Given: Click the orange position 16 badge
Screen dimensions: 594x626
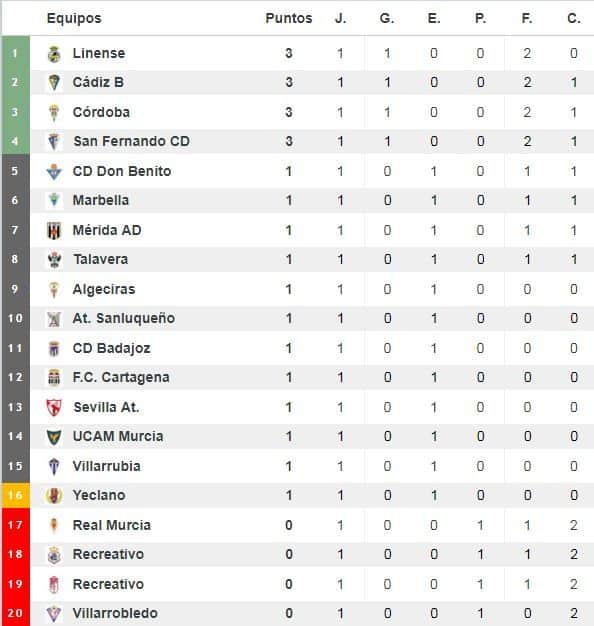Looking at the screenshot, I should pyautogui.click(x=16, y=495).
